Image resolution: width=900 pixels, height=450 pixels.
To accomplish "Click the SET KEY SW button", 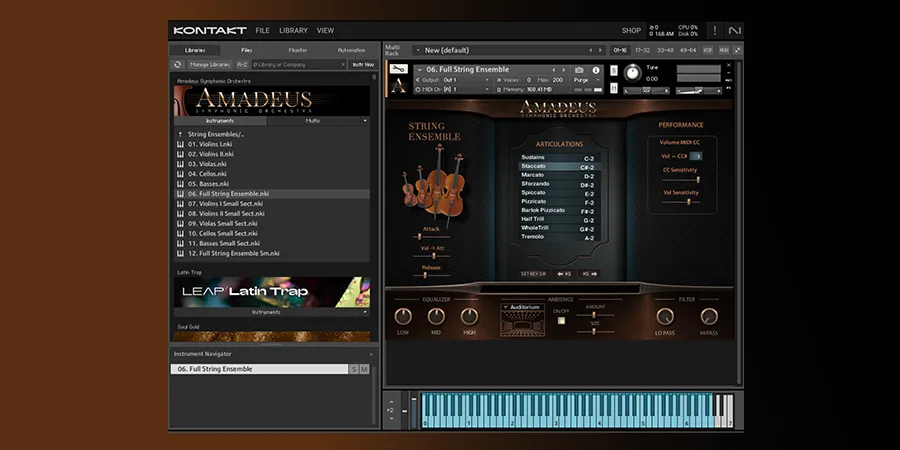I will click(533, 274).
